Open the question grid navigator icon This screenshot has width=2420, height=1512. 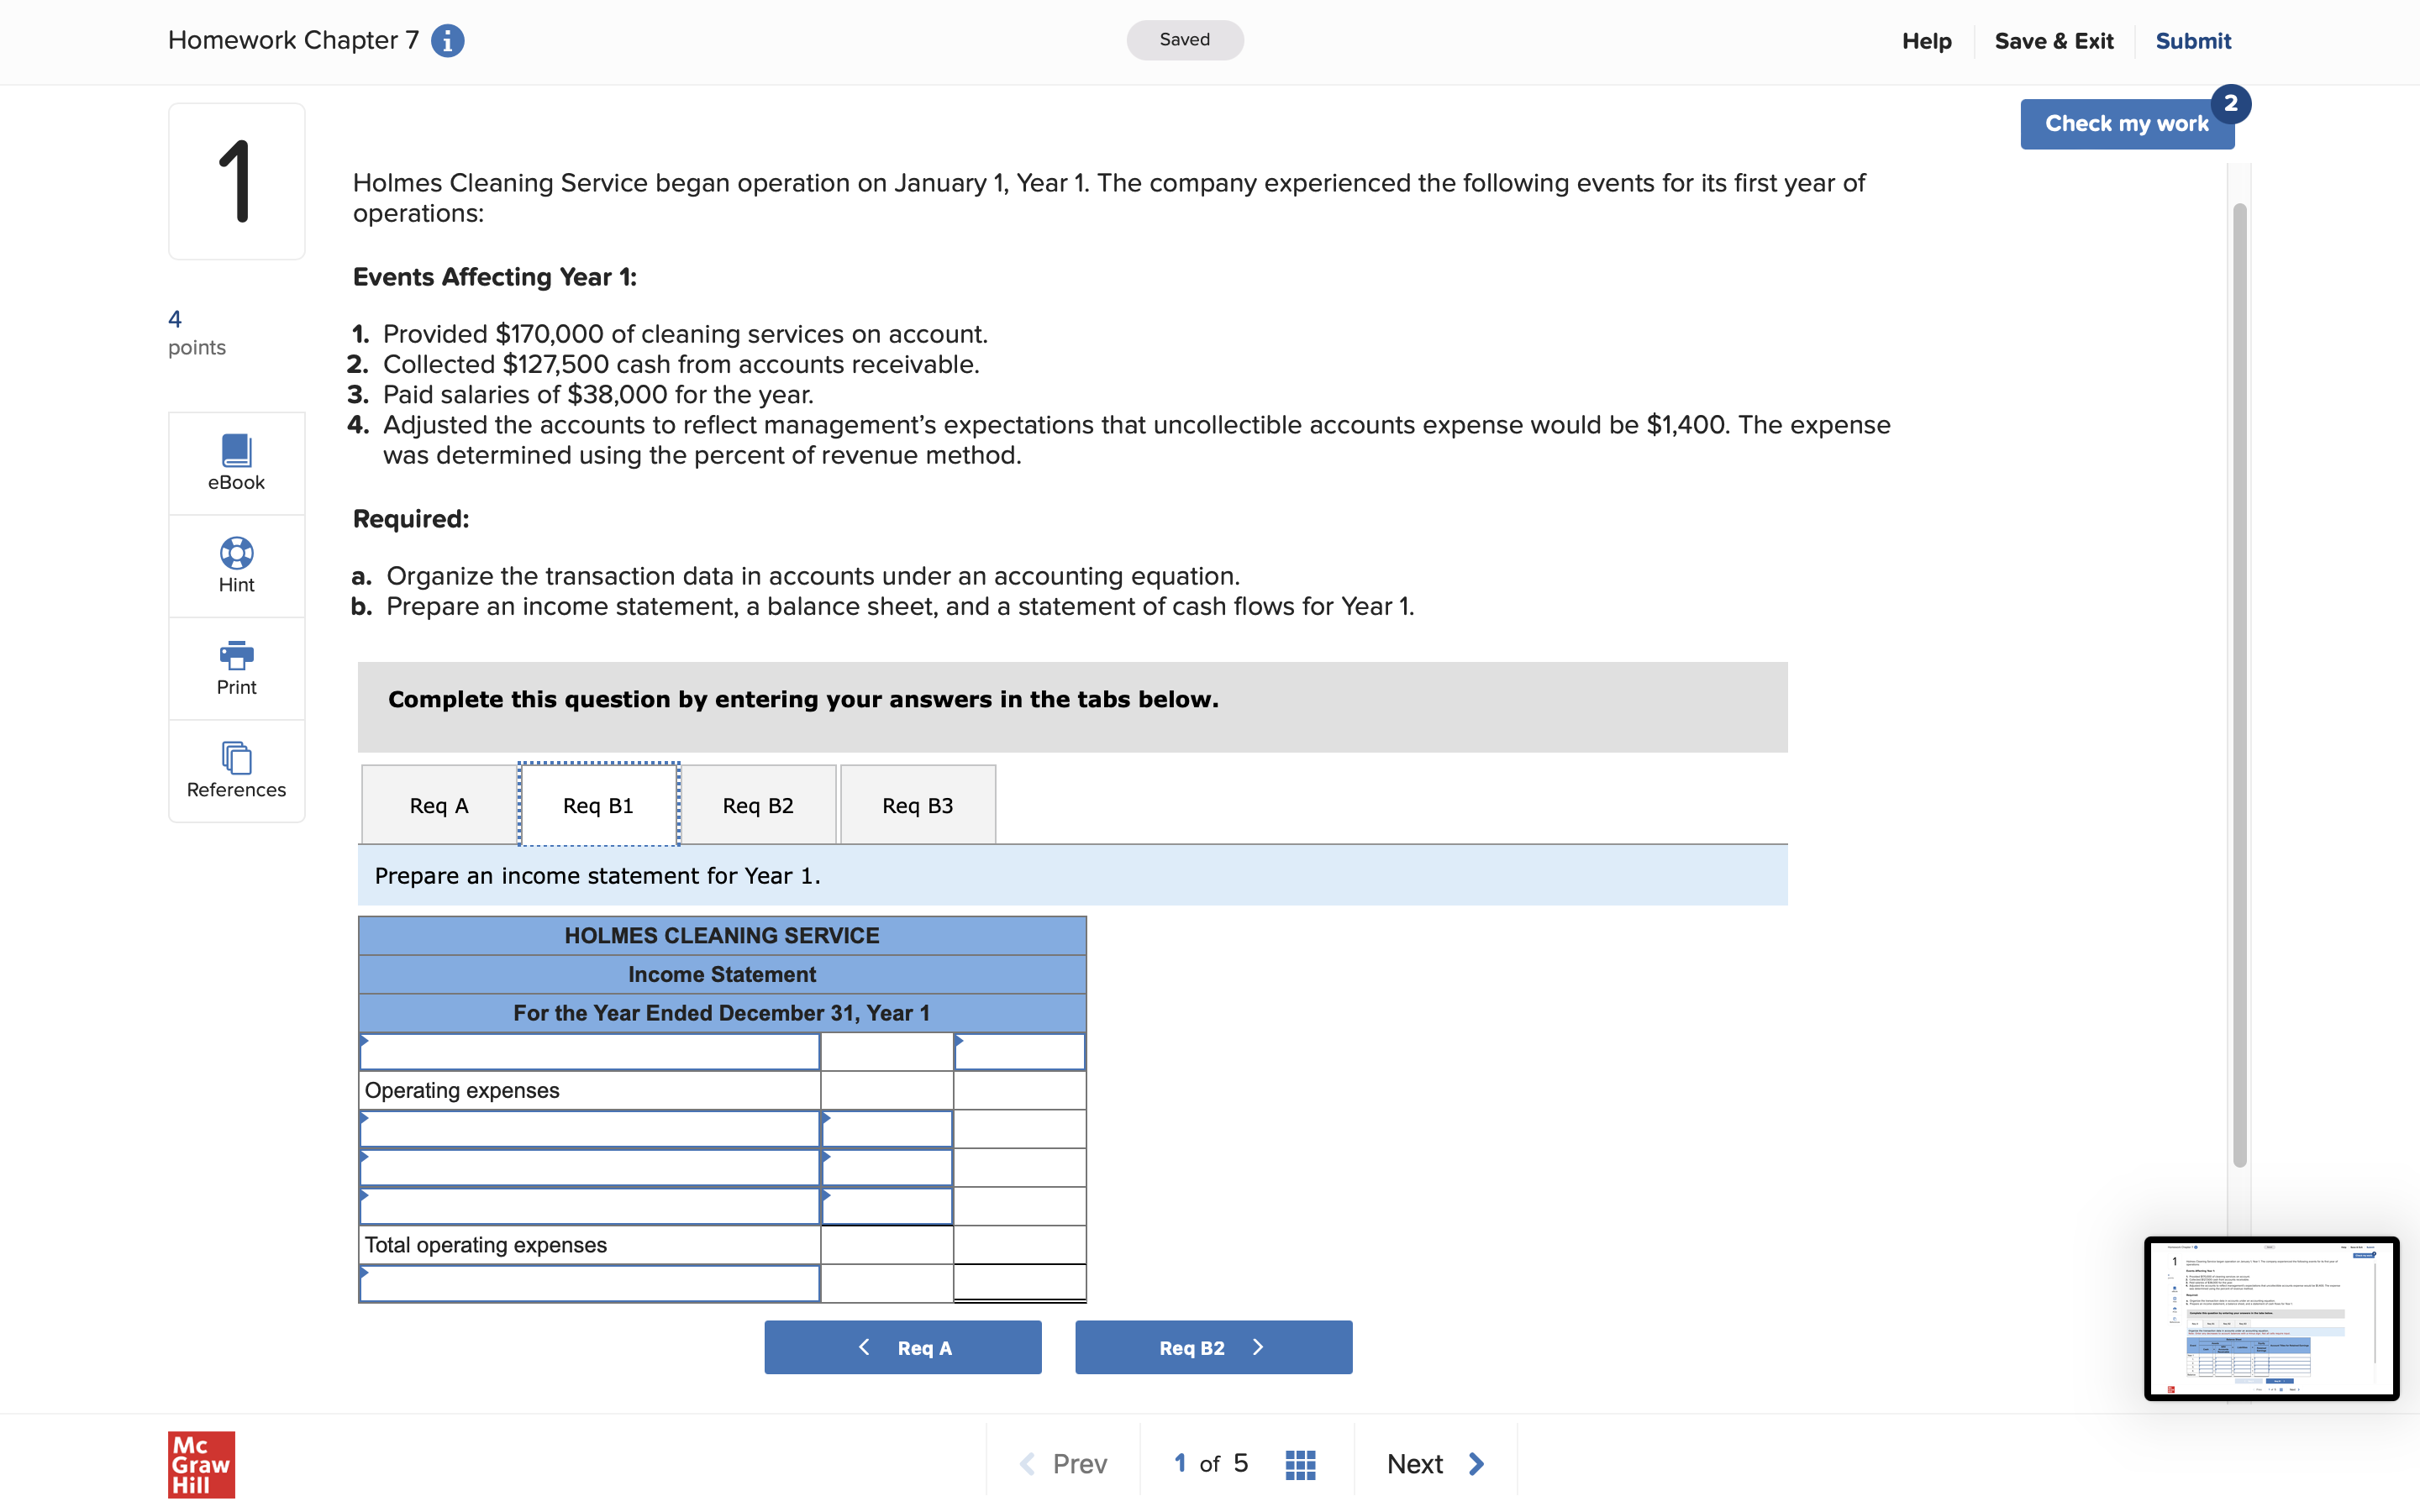coord(1299,1464)
